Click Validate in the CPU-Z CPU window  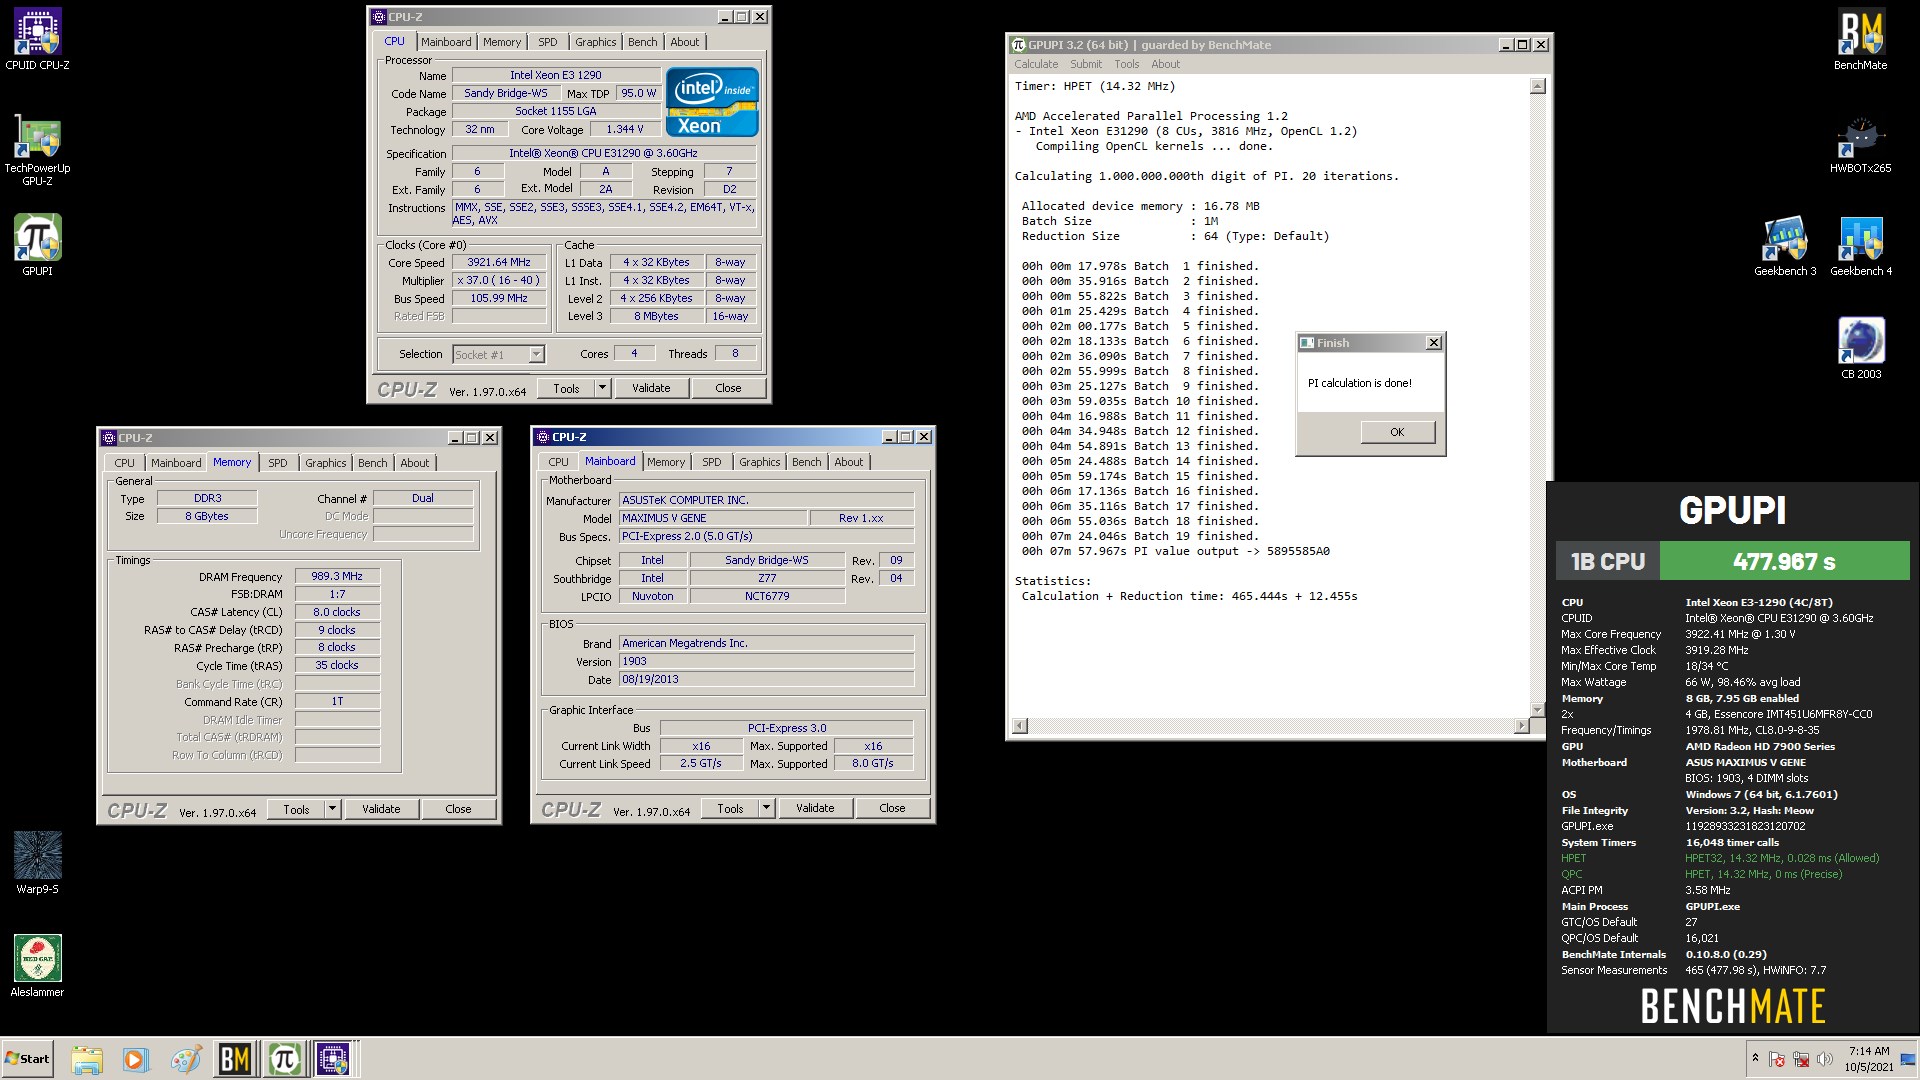pos(651,388)
